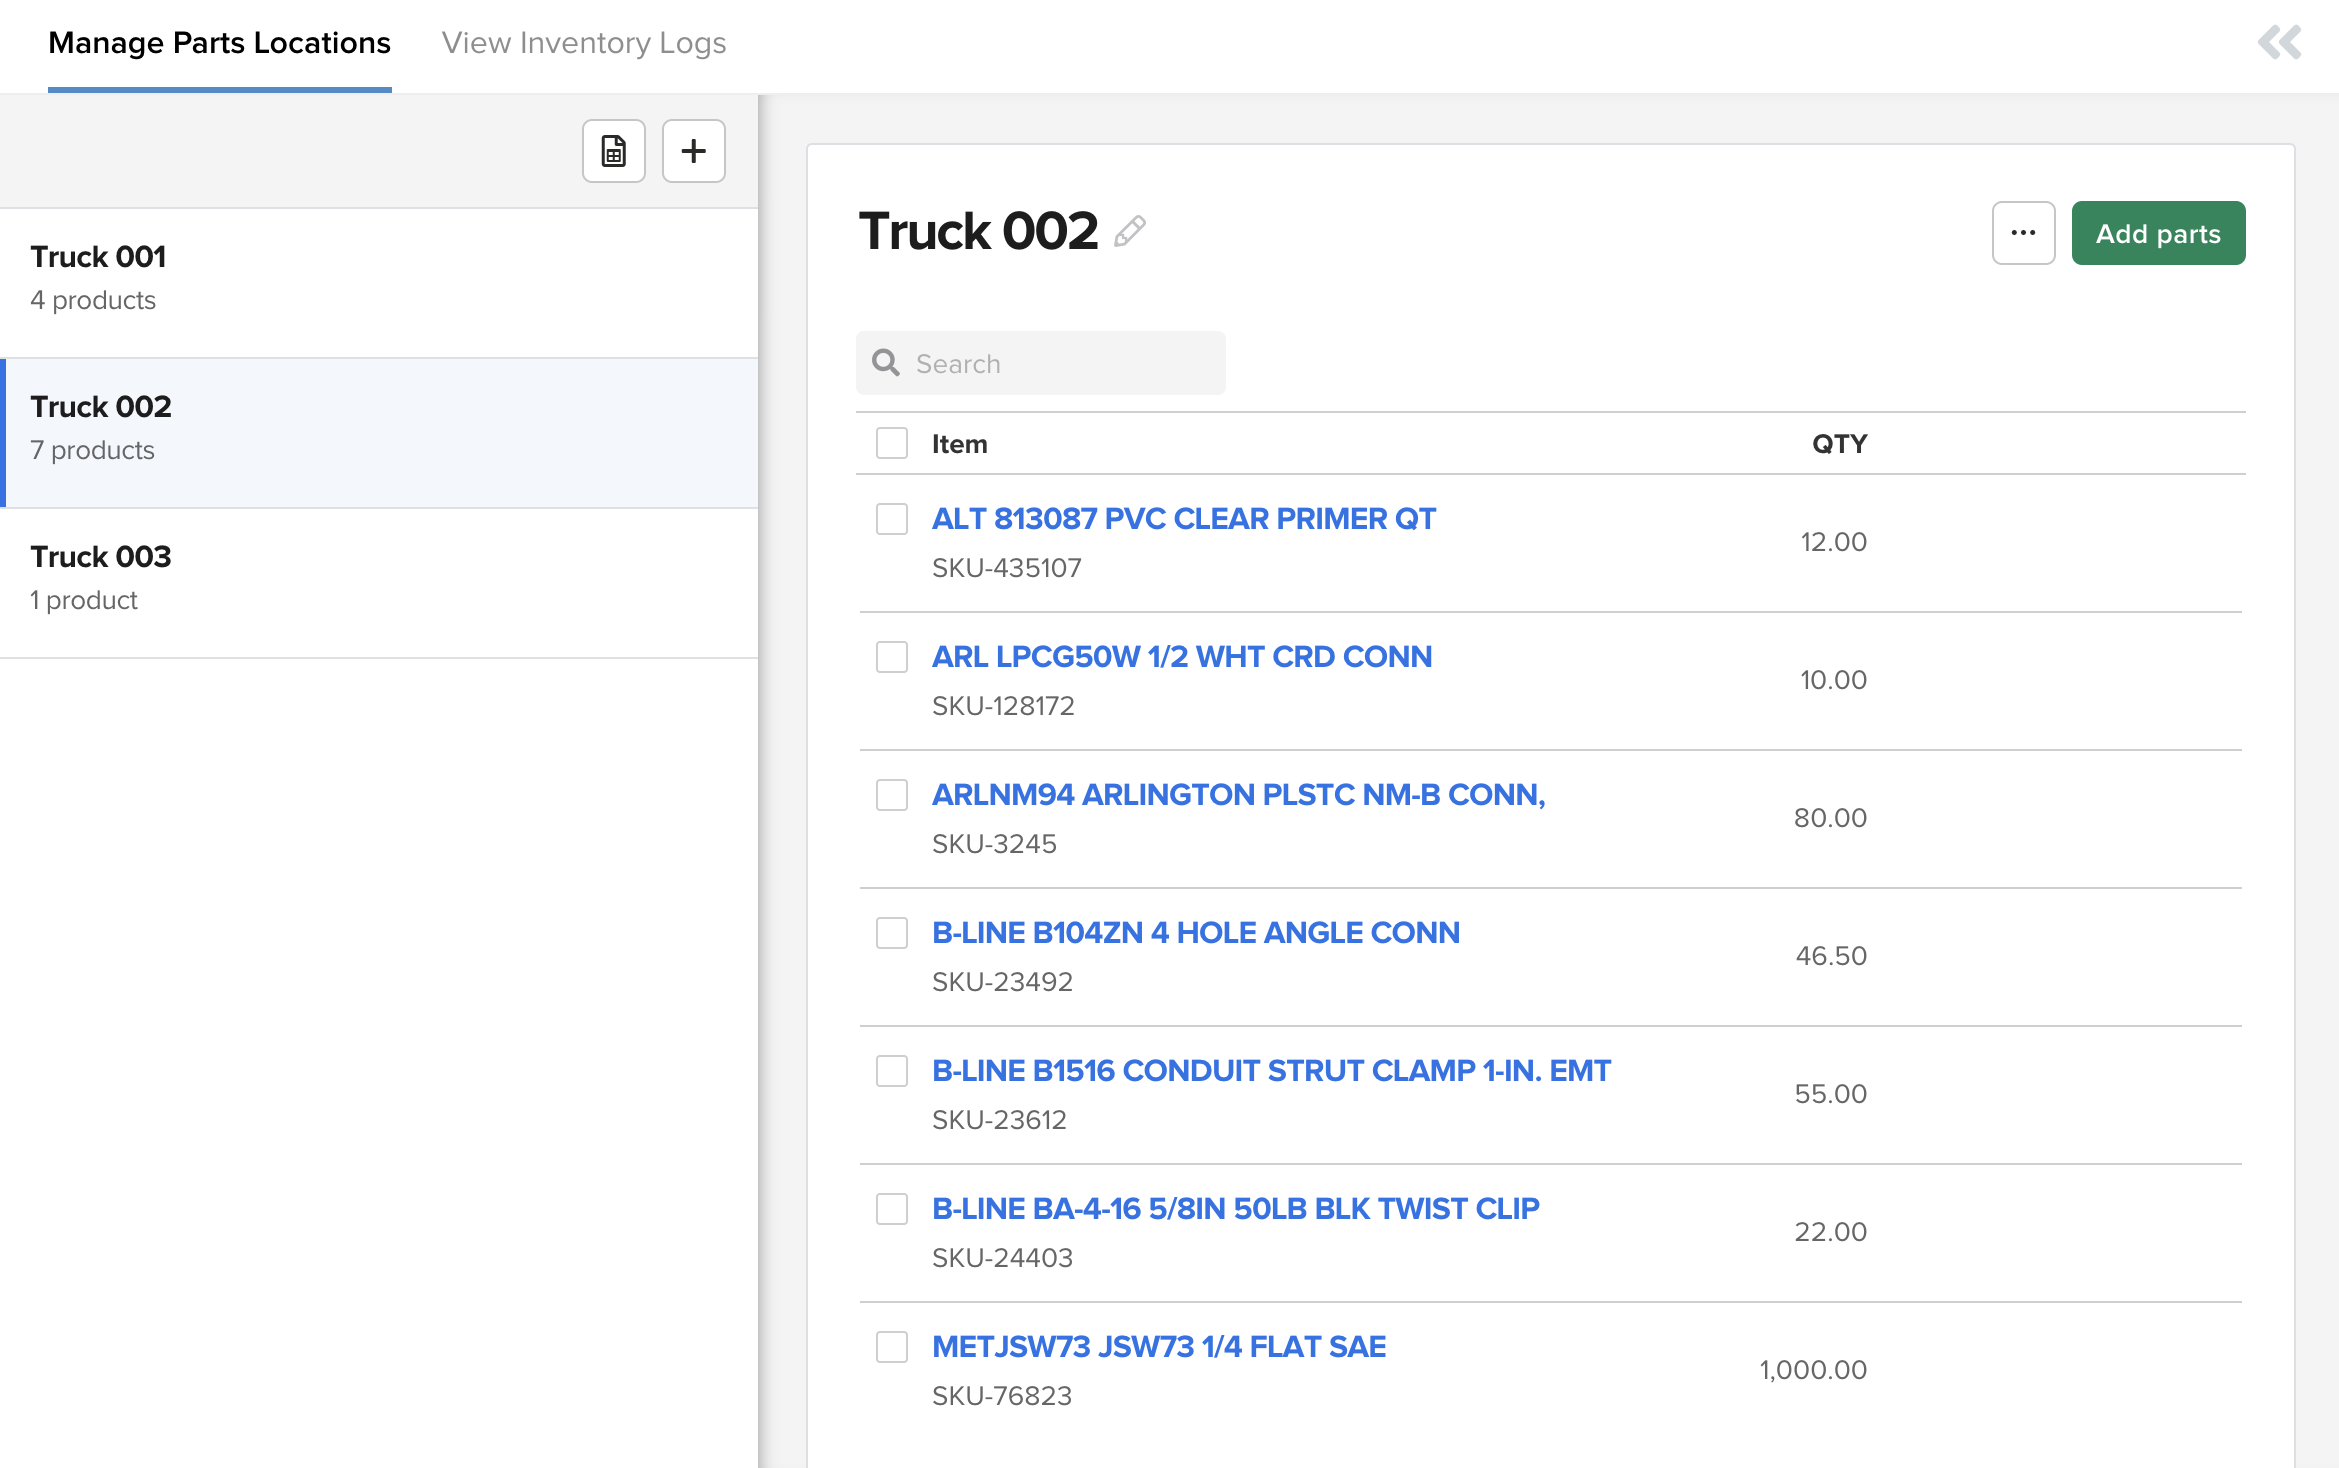Select Truck 003 in locations list
The height and width of the screenshot is (1468, 2339).
point(378,578)
